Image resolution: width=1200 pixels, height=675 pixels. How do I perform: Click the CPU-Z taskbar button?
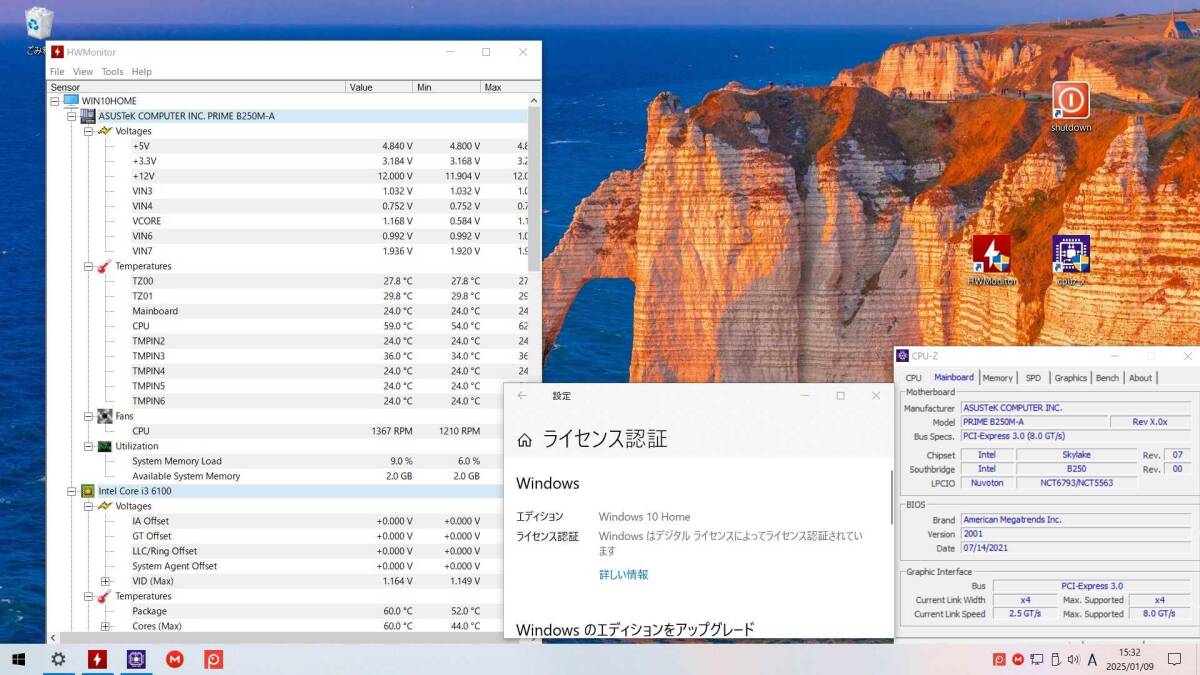[x=136, y=659]
